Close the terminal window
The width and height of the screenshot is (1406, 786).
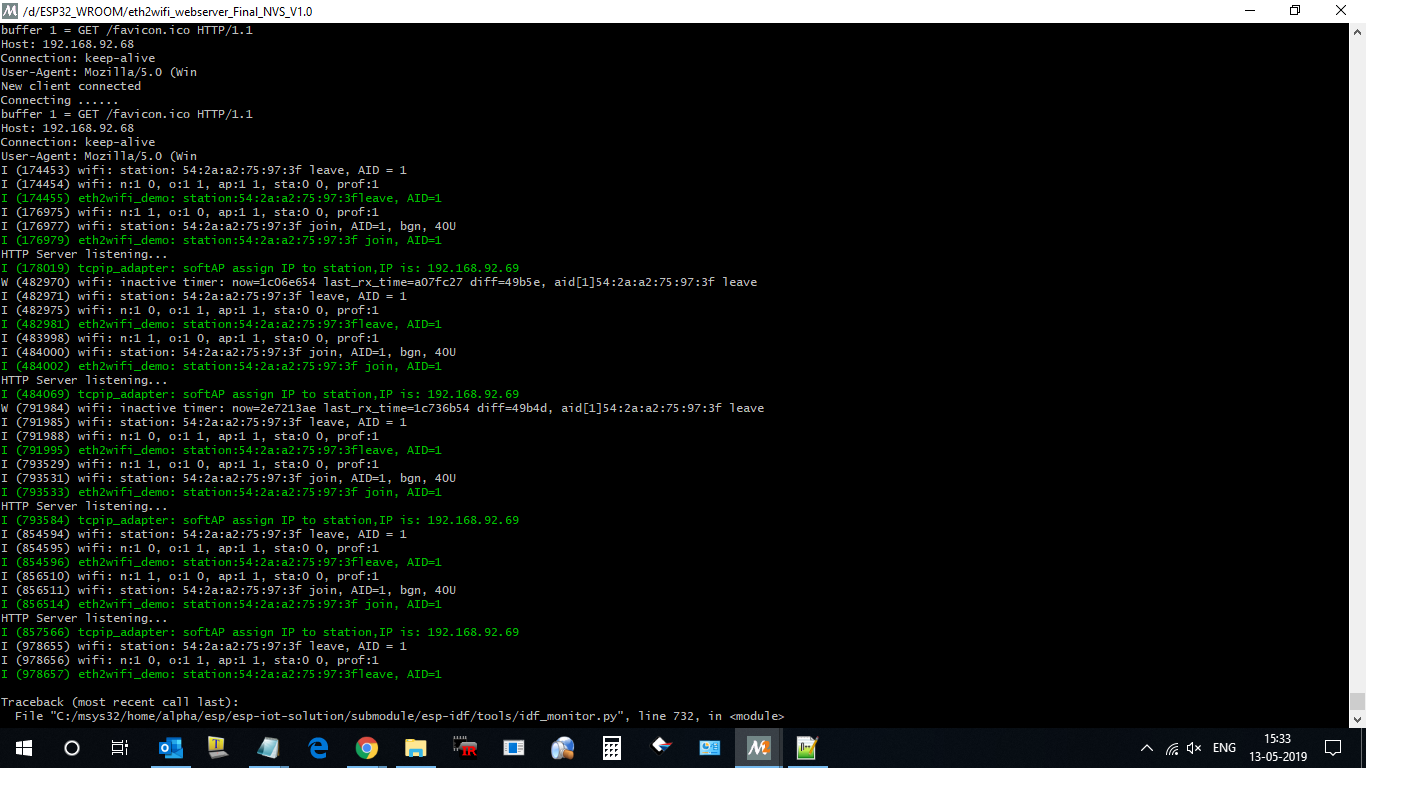tap(1341, 11)
